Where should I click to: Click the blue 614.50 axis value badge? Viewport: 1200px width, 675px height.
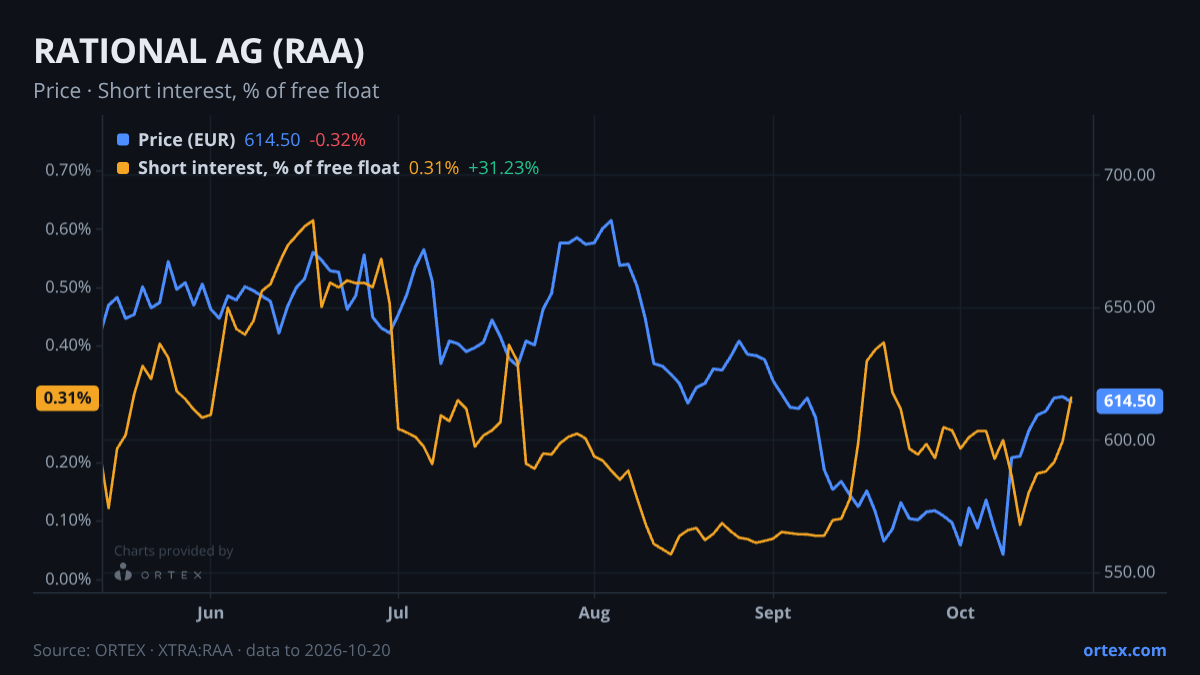(x=1130, y=401)
